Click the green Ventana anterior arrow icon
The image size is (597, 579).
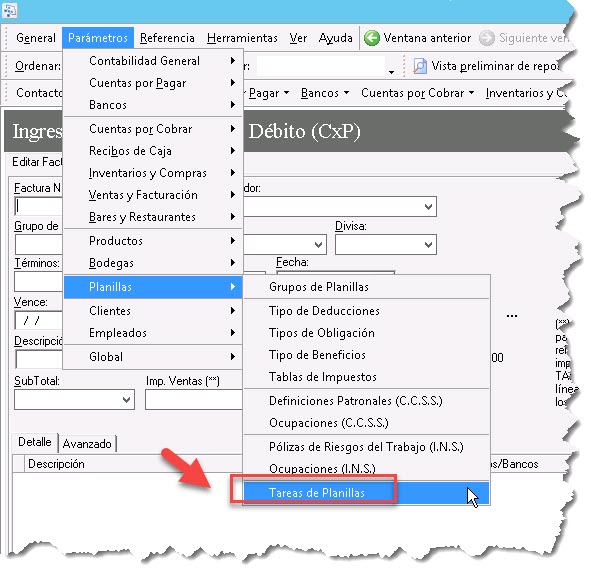(372, 38)
